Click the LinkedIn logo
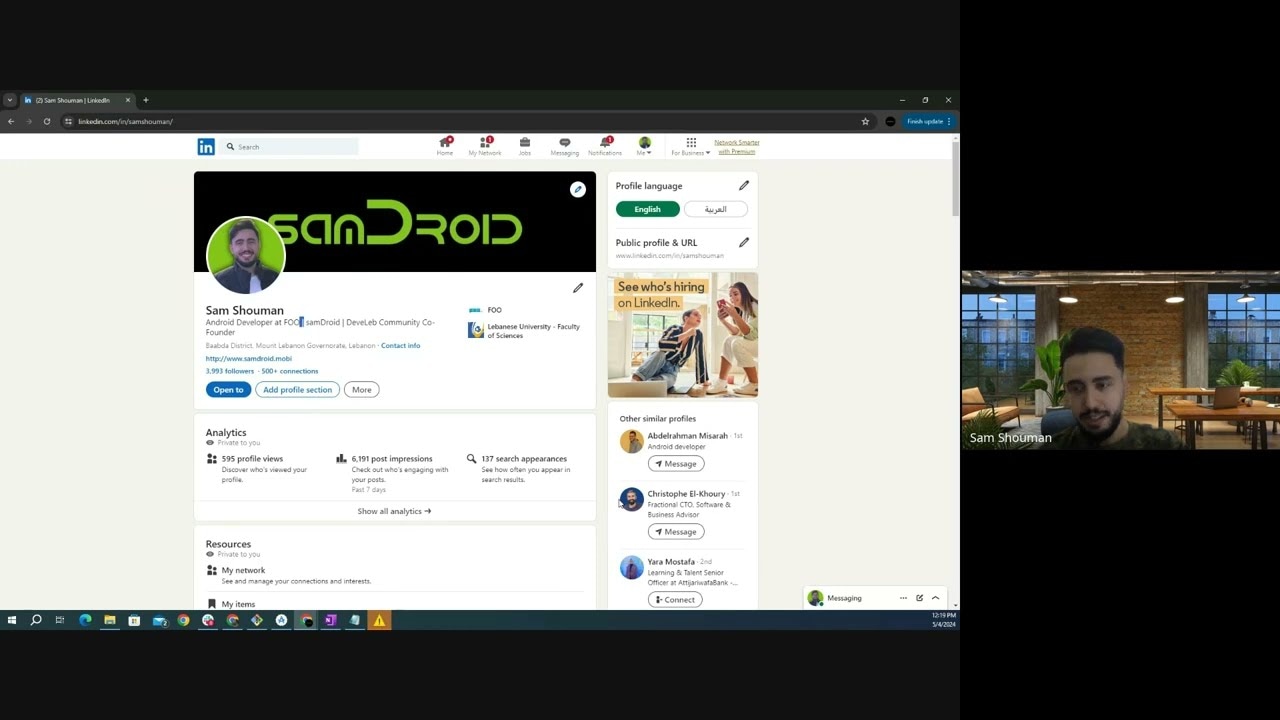 [x=206, y=147]
